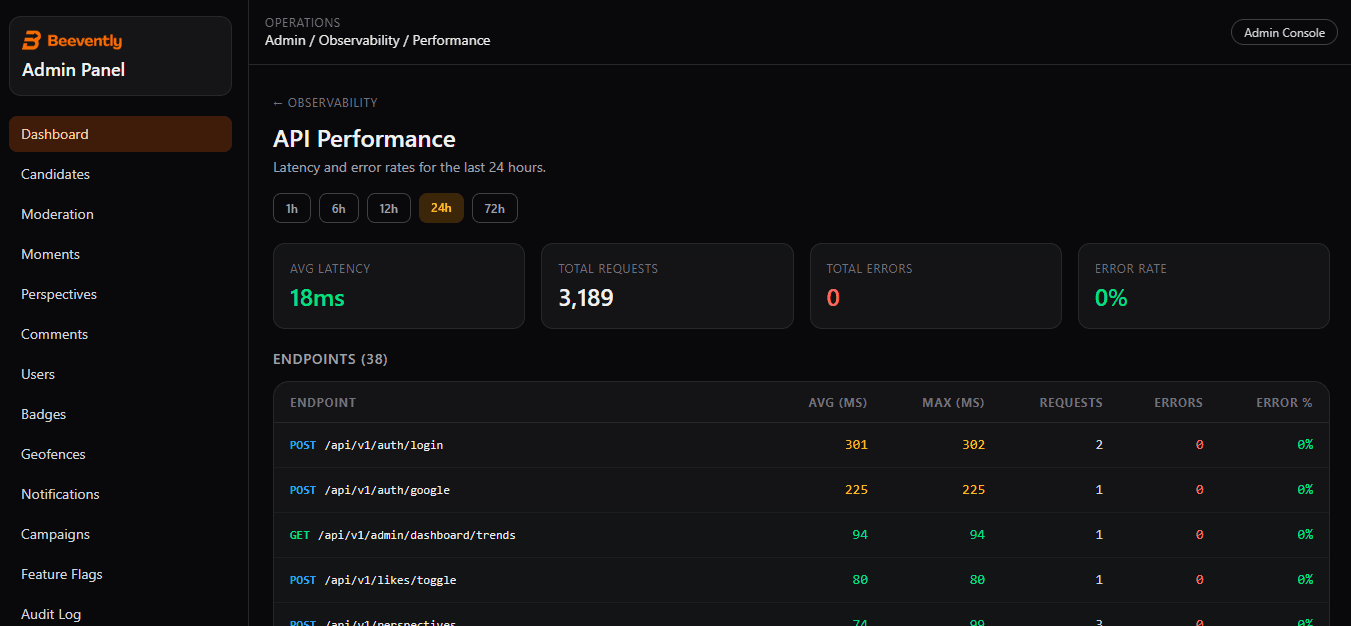Open Feature Flags in the sidebar
1351x626 pixels.
coord(120,574)
